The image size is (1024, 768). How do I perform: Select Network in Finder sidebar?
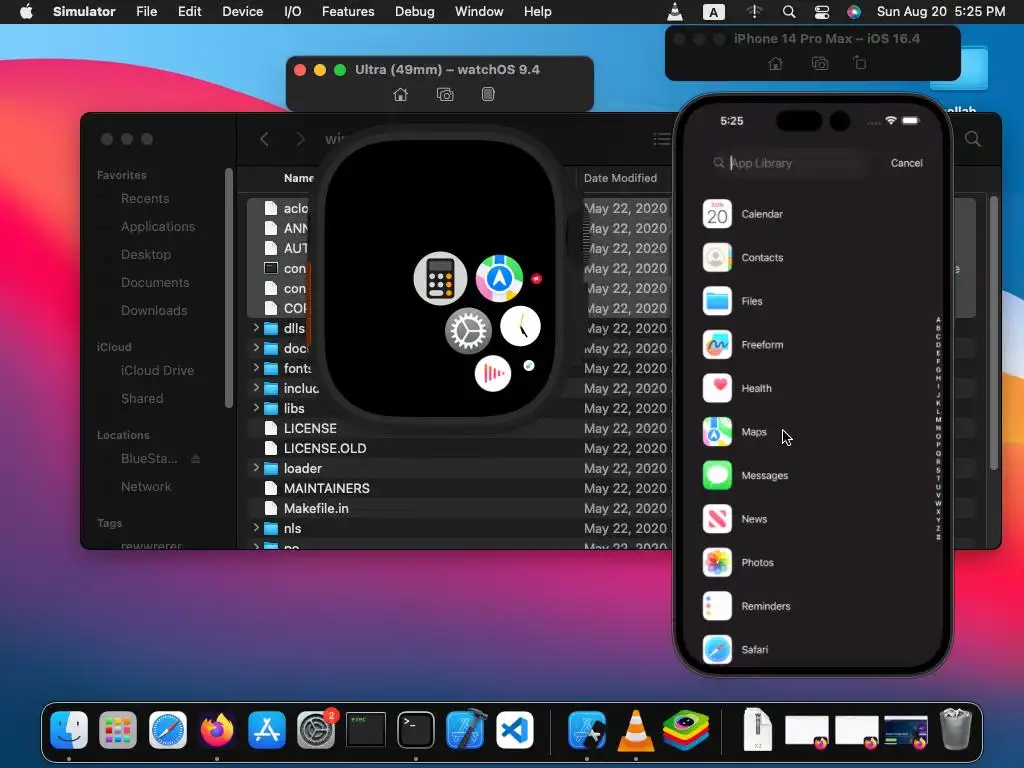[146, 487]
